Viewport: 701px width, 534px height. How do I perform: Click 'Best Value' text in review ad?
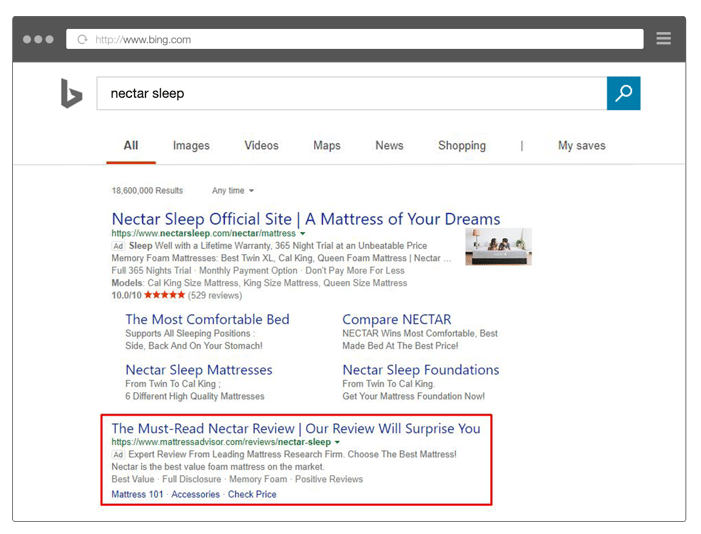[x=133, y=479]
